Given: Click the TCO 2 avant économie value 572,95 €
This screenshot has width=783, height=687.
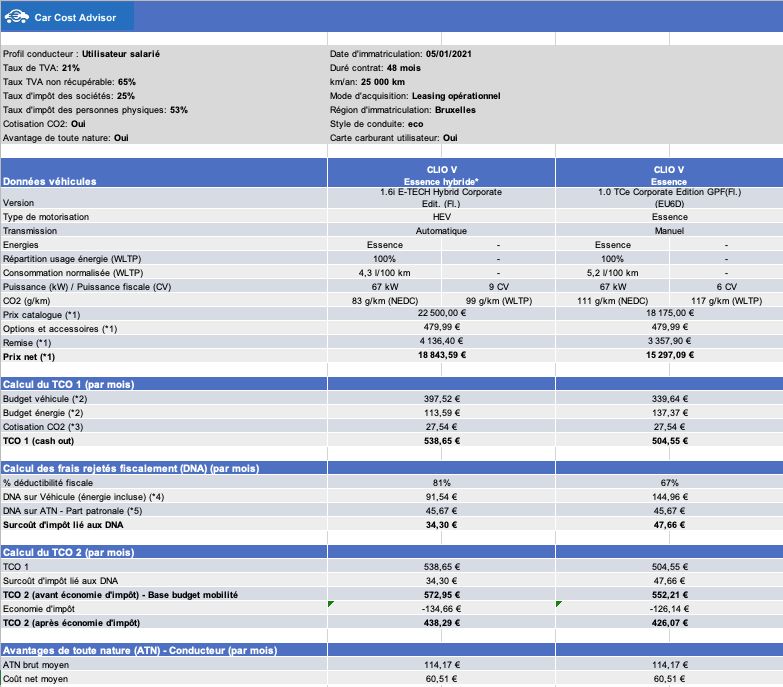Looking at the screenshot, I should pyautogui.click(x=442, y=595).
